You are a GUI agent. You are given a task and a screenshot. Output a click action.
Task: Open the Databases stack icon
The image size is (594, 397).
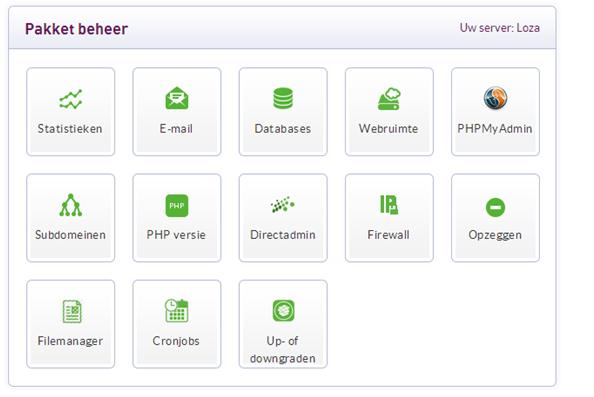(x=283, y=98)
